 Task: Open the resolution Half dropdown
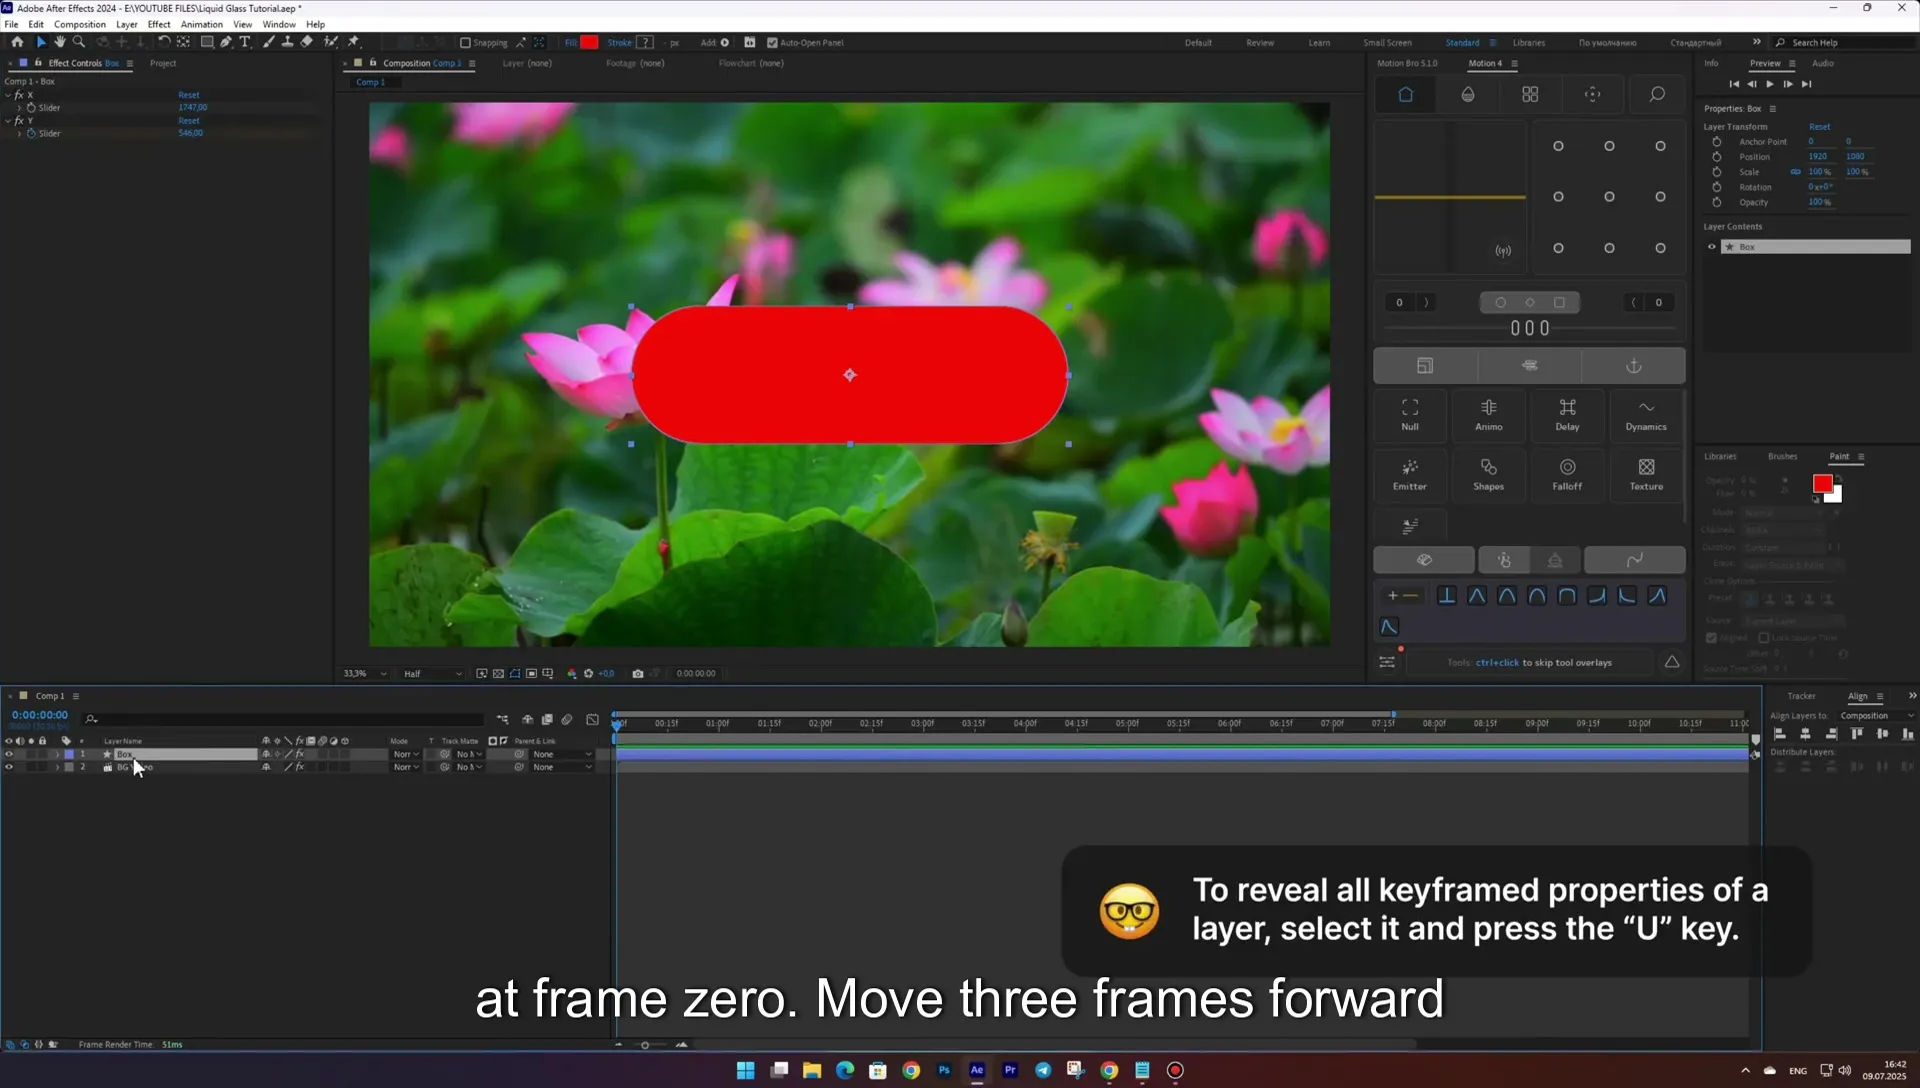[x=432, y=673]
